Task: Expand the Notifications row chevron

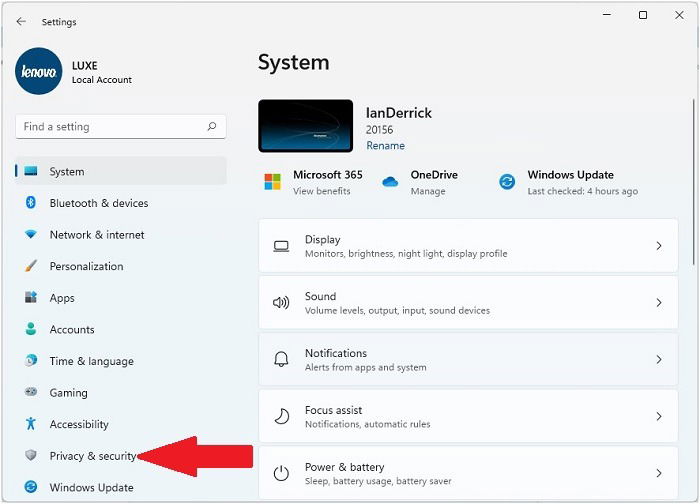Action: [x=658, y=360]
